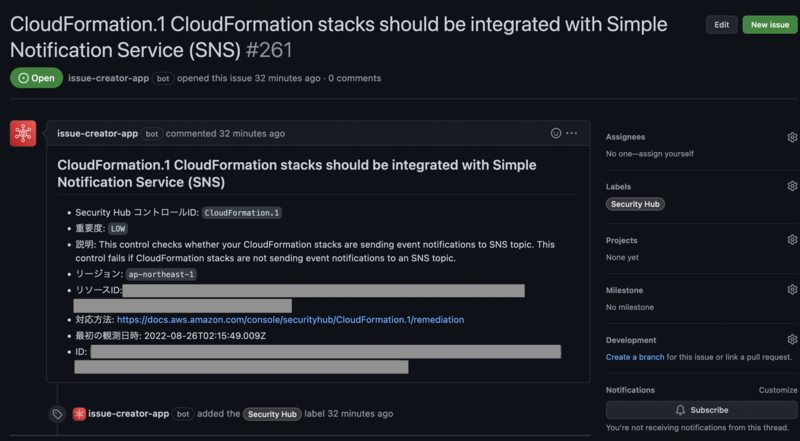
Task: Click the comment body heading CloudFormation.1
Action: [x=296, y=174]
